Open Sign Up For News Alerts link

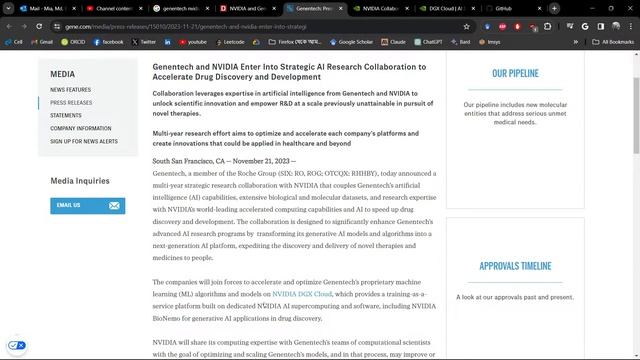[84, 141]
